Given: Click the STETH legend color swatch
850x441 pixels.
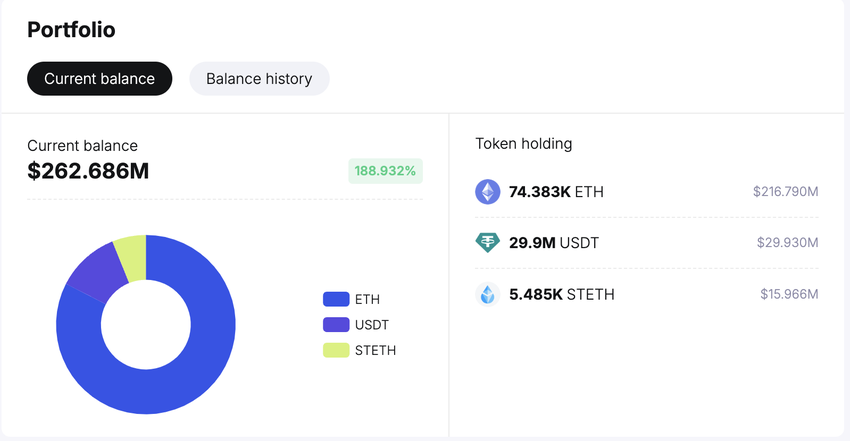Looking at the screenshot, I should [x=336, y=350].
